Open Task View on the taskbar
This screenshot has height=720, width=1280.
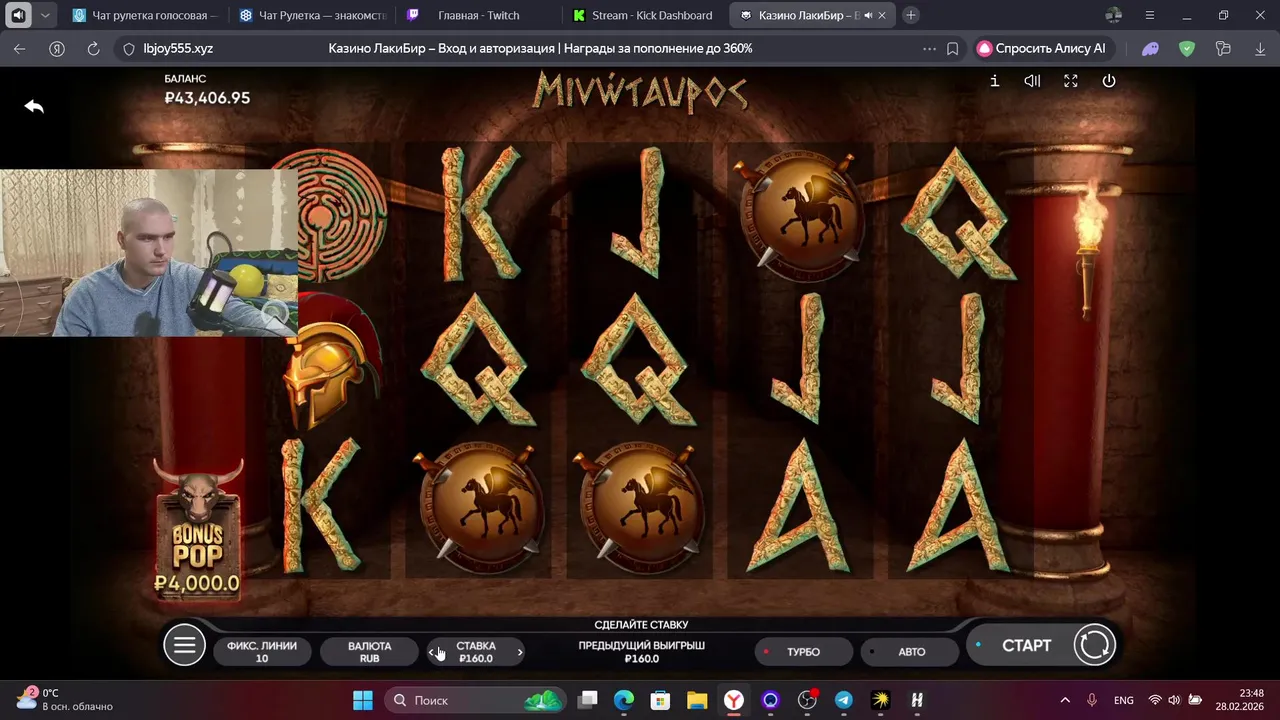pos(588,700)
